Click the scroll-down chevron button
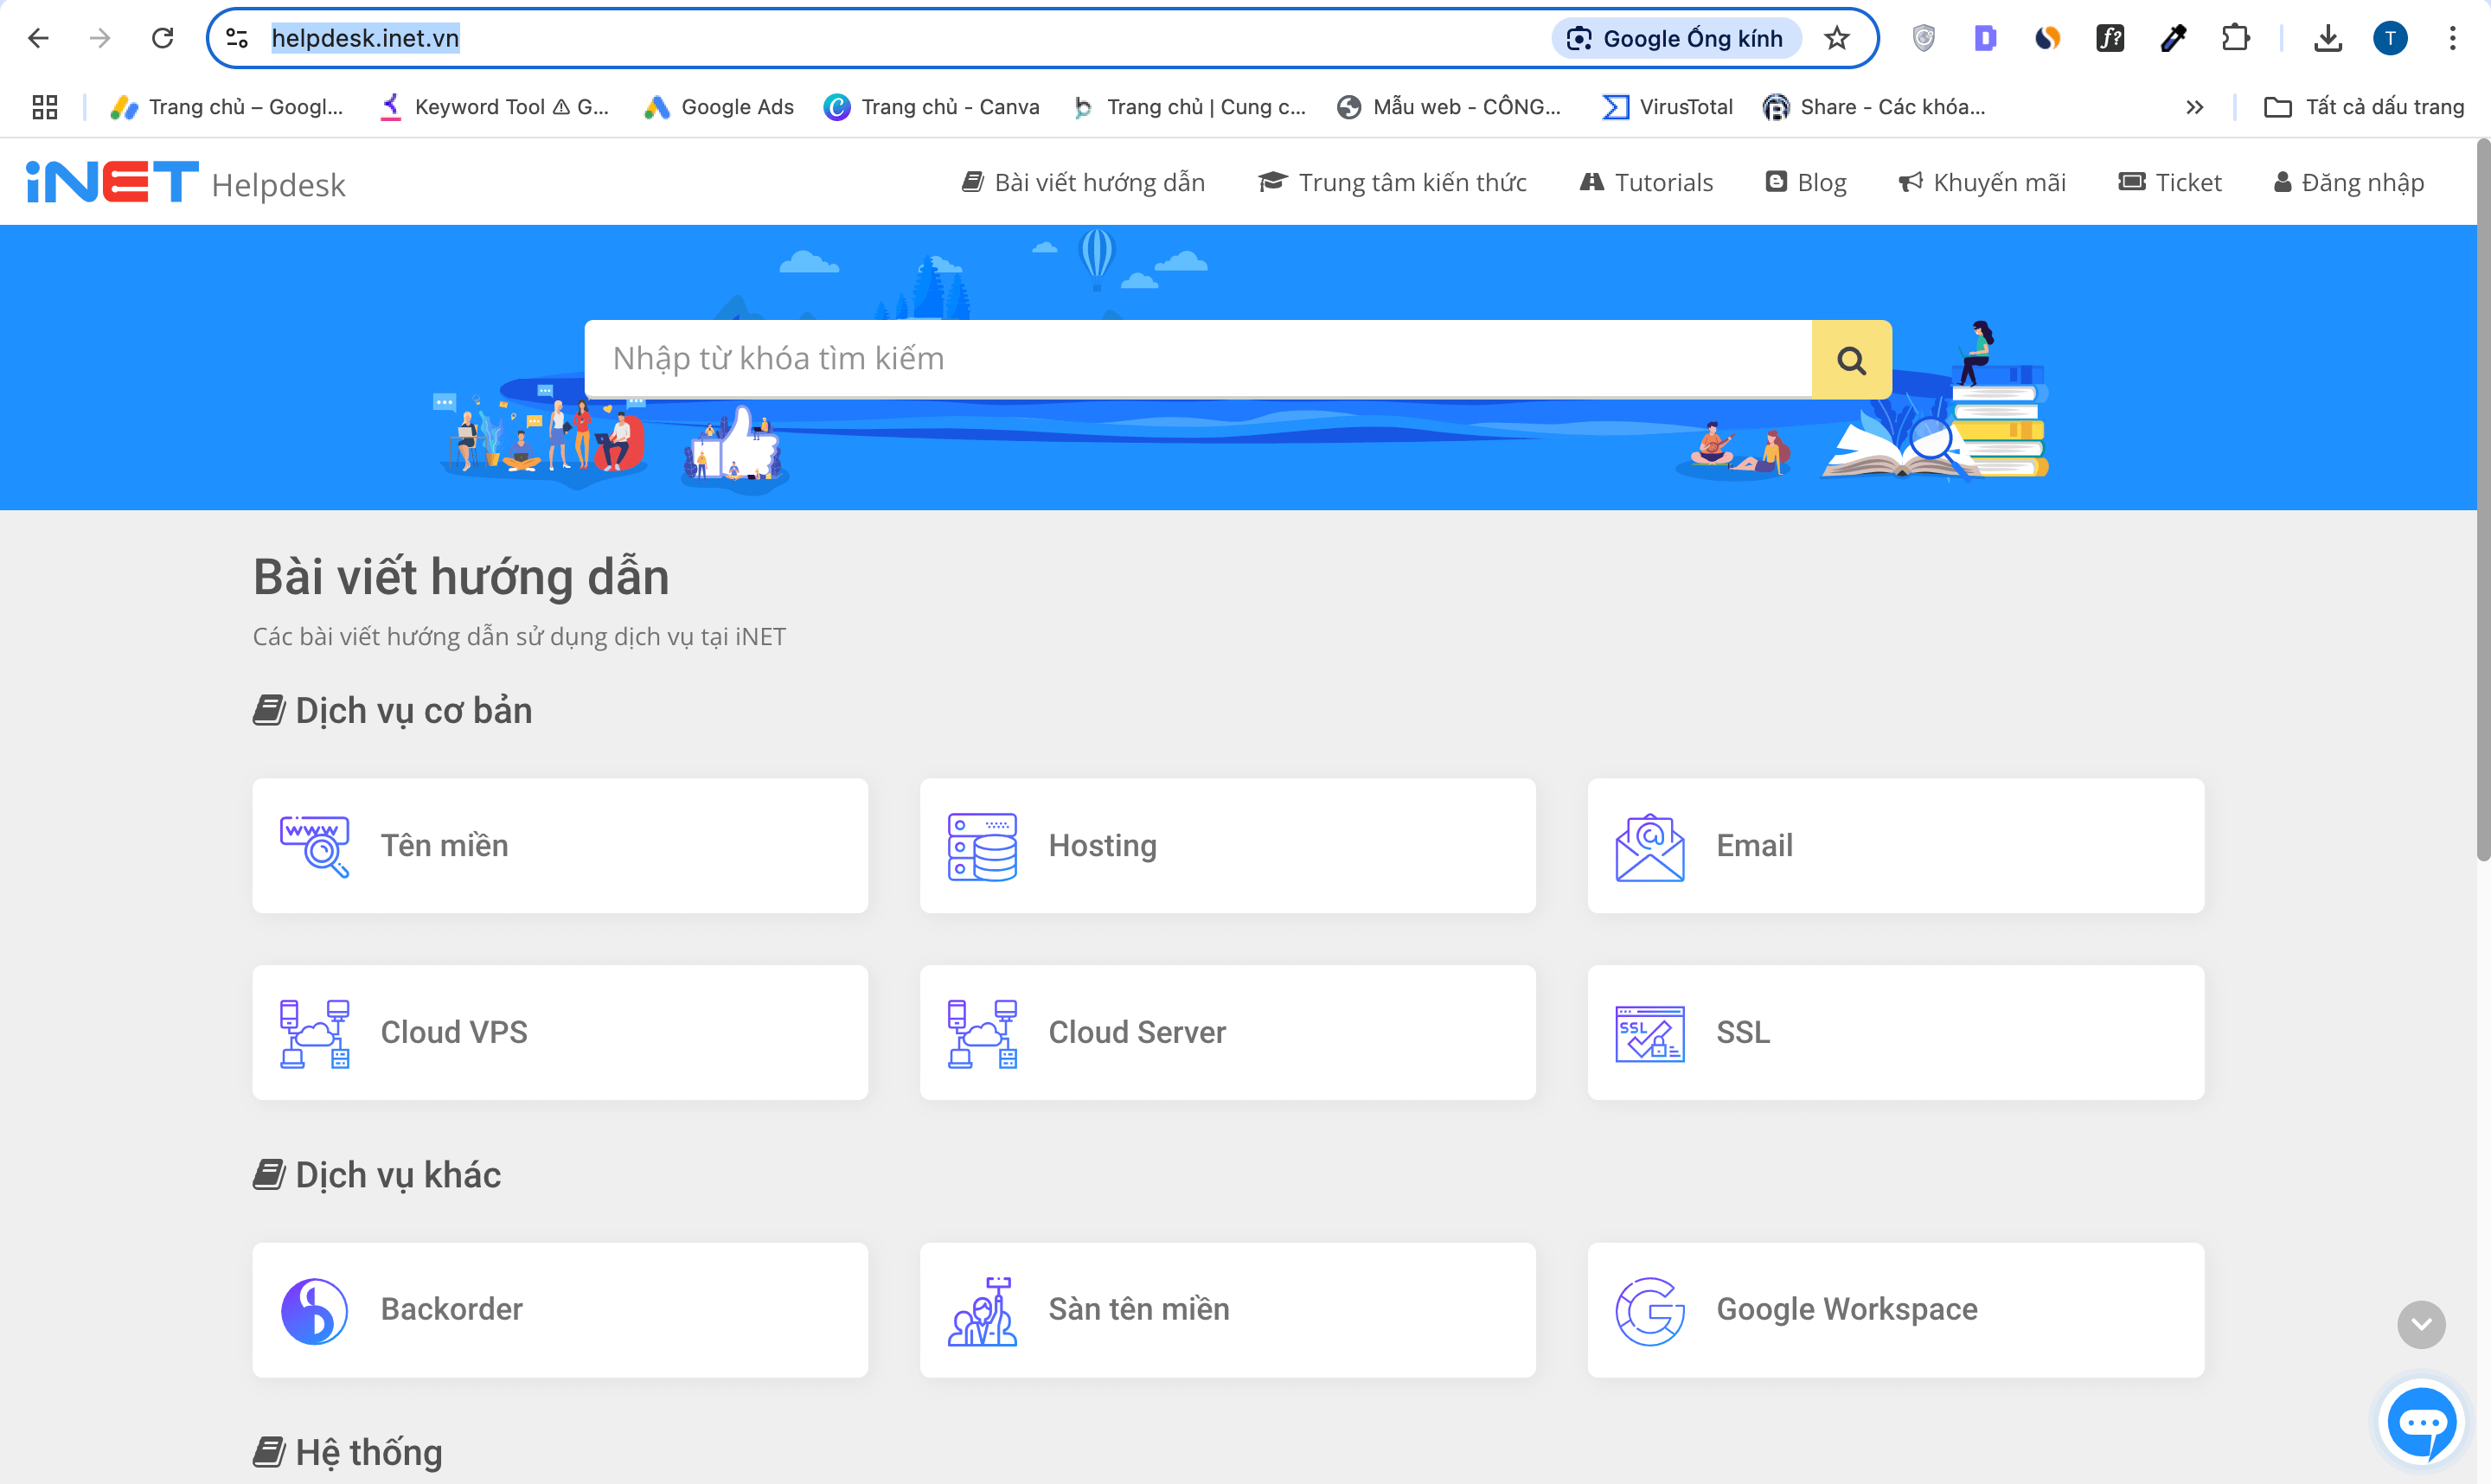 click(x=2420, y=1325)
